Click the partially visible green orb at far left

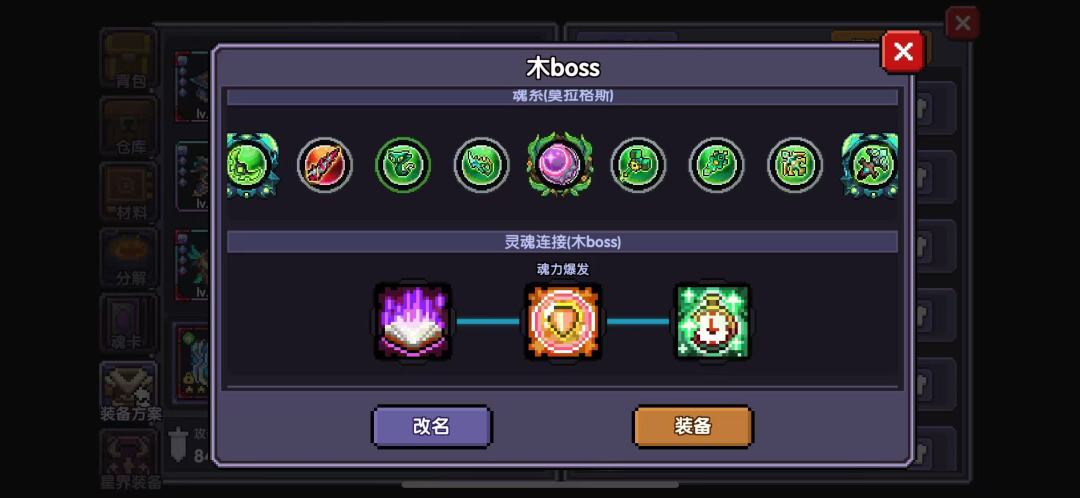[252, 165]
